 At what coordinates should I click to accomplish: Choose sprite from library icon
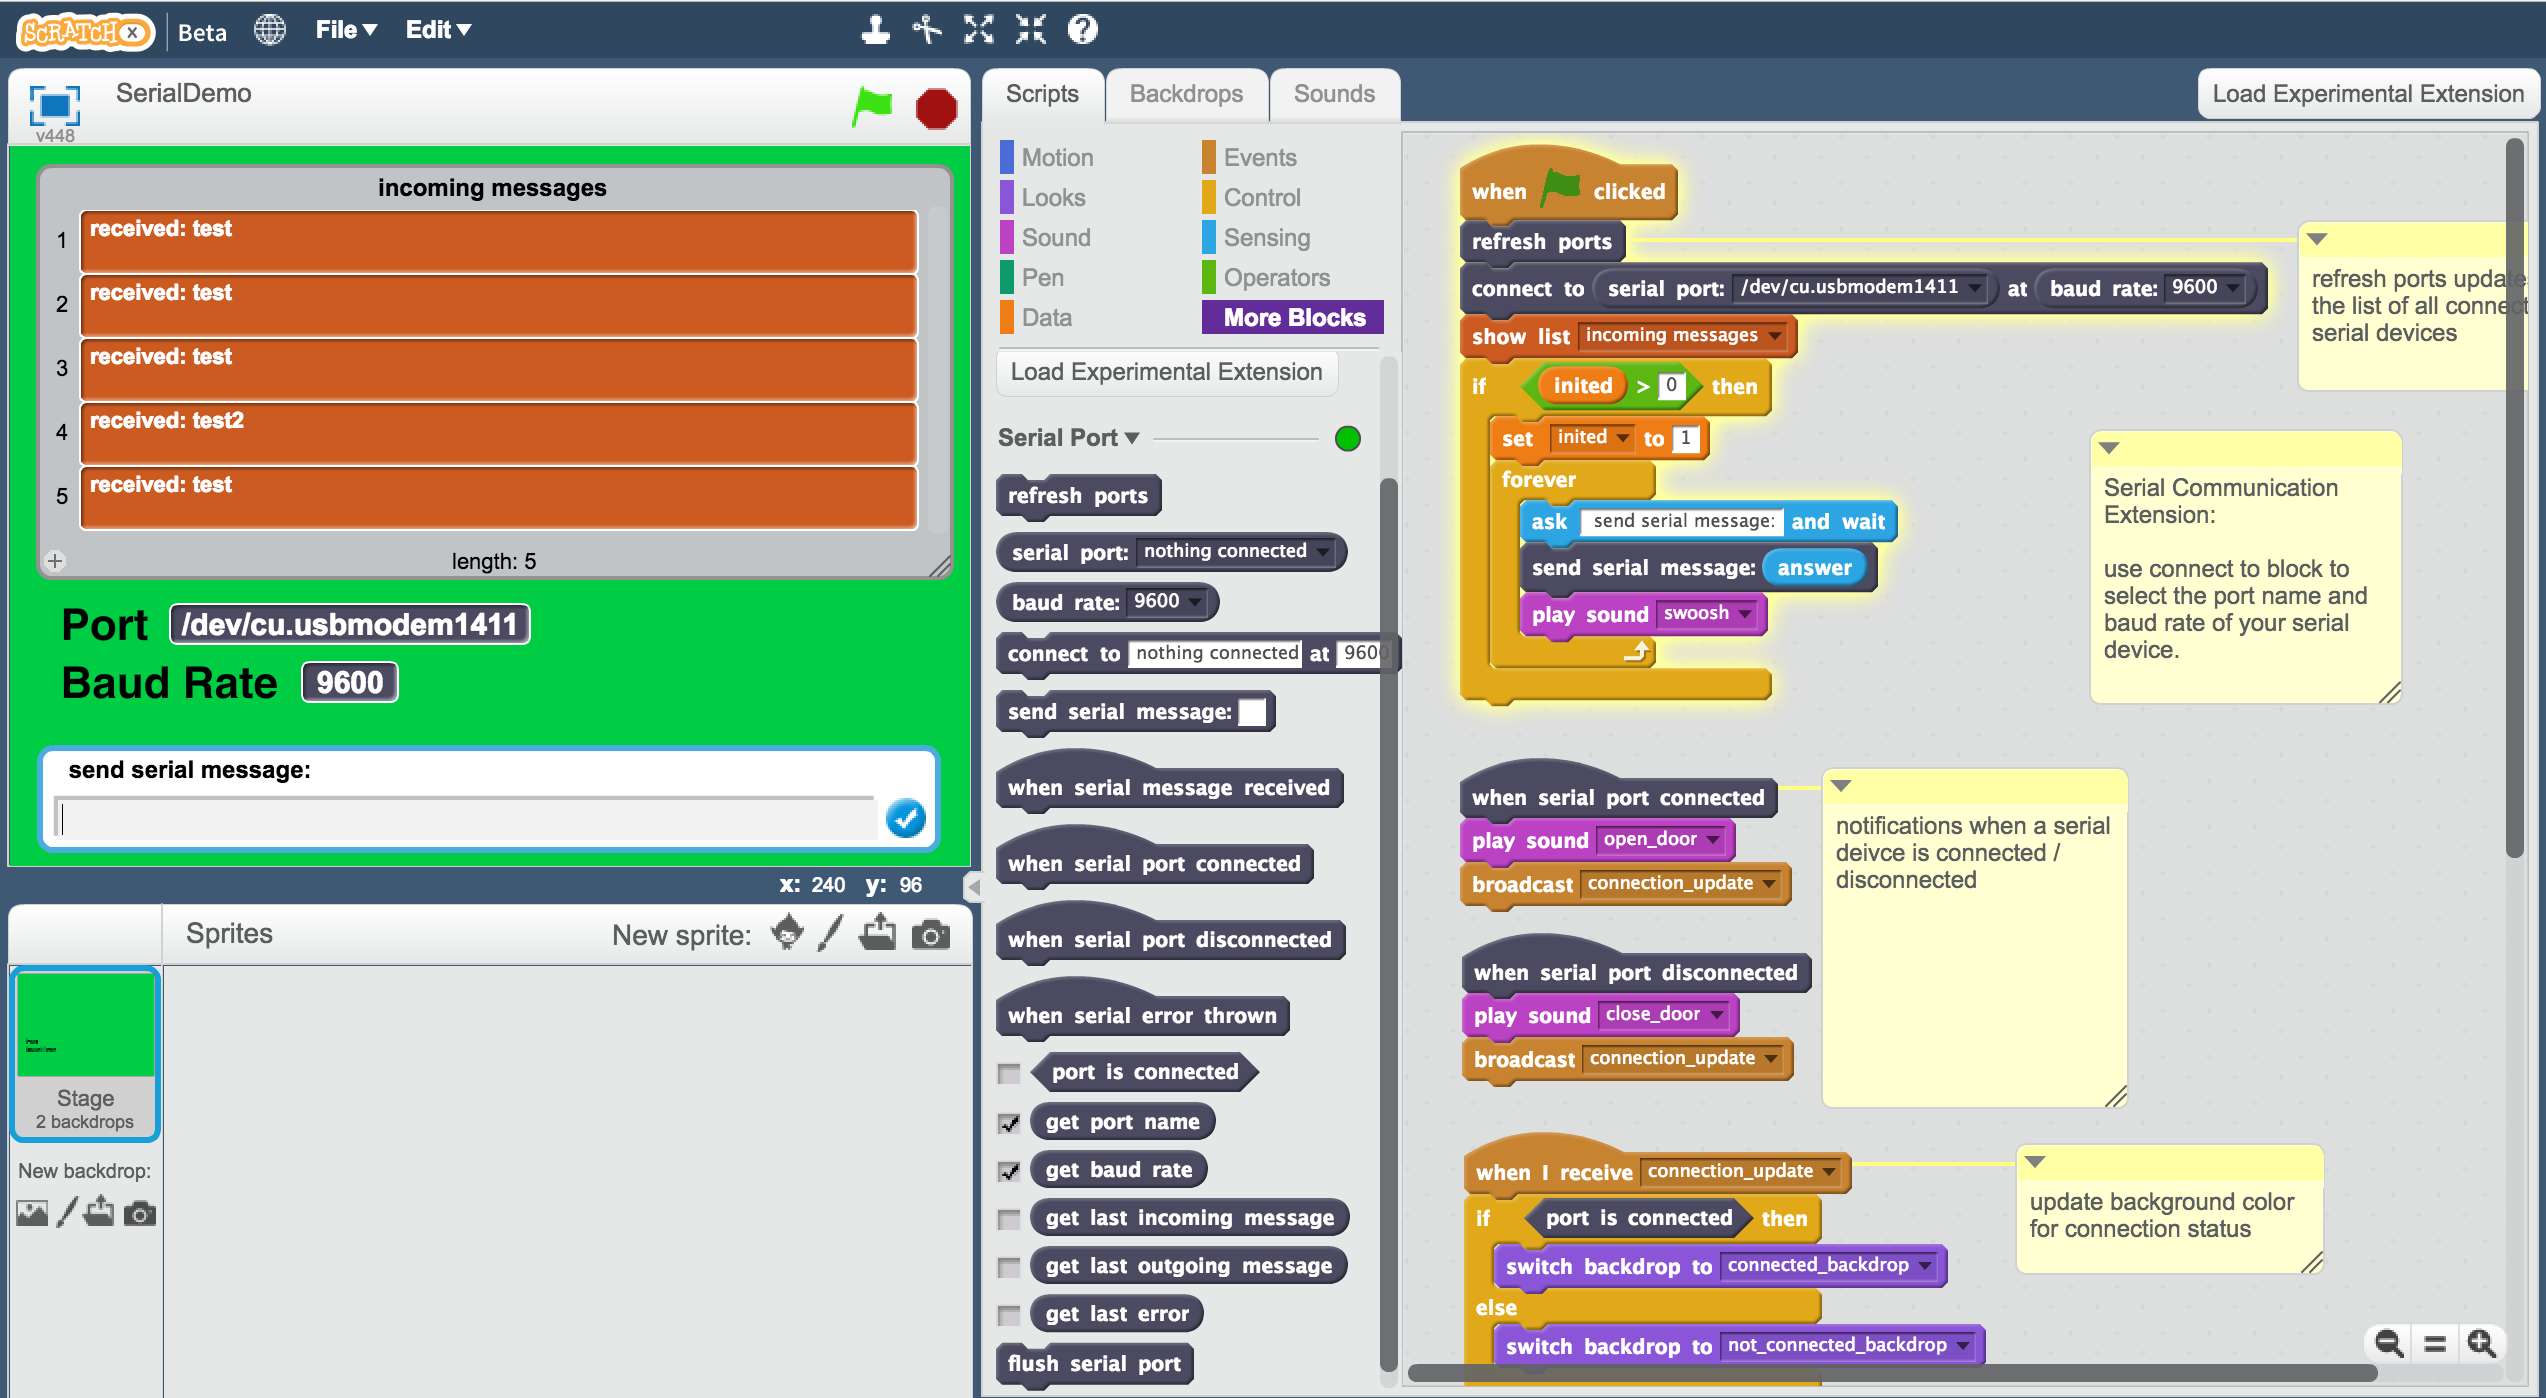coord(787,933)
